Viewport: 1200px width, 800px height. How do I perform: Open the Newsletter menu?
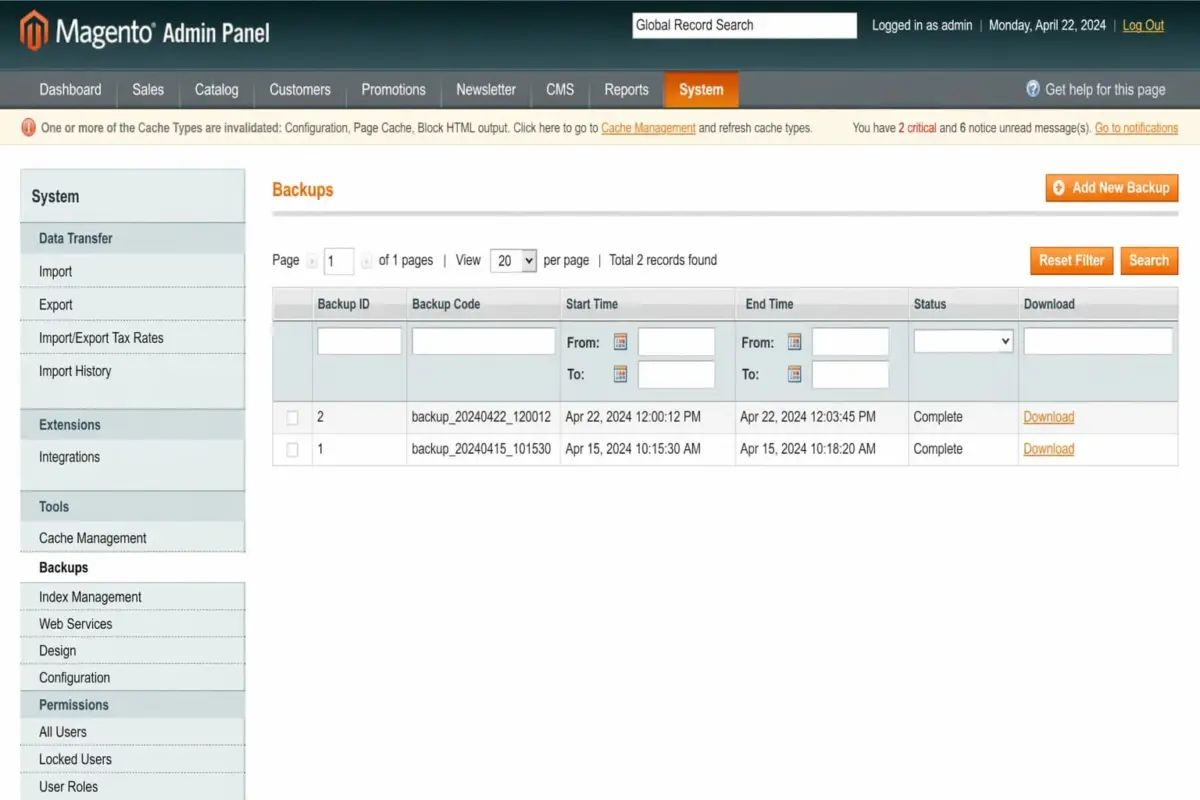tap(486, 89)
